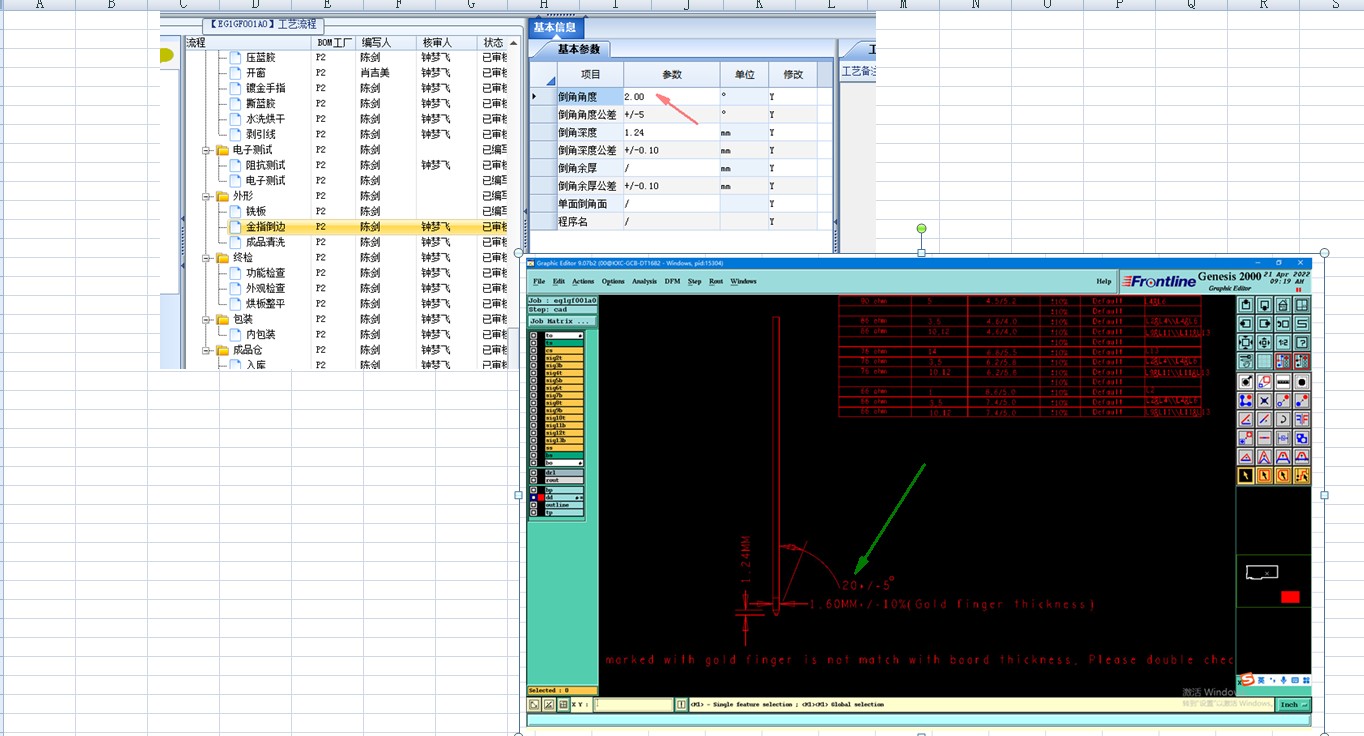Collapse the 电子测试 folder in process tree
Image resolution: width=1364 pixels, height=736 pixels.
(207, 150)
